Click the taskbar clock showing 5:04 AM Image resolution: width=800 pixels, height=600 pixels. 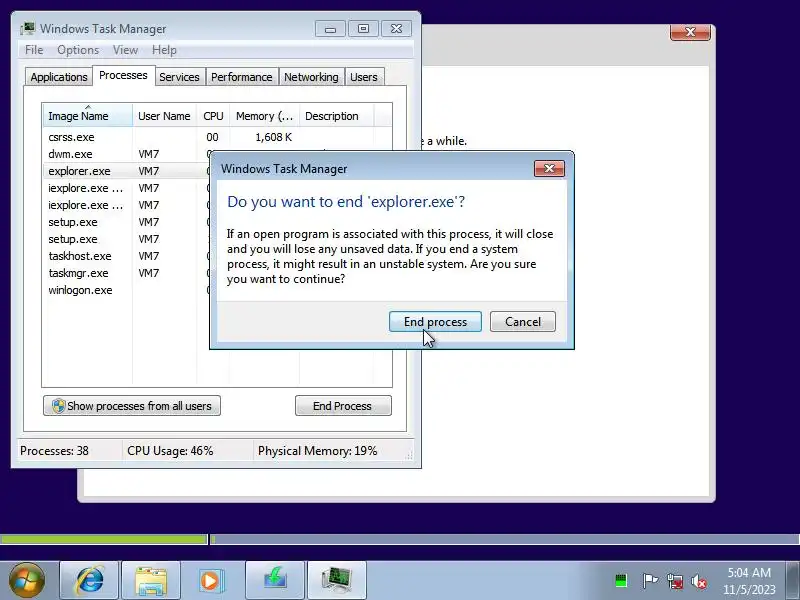coord(748,581)
